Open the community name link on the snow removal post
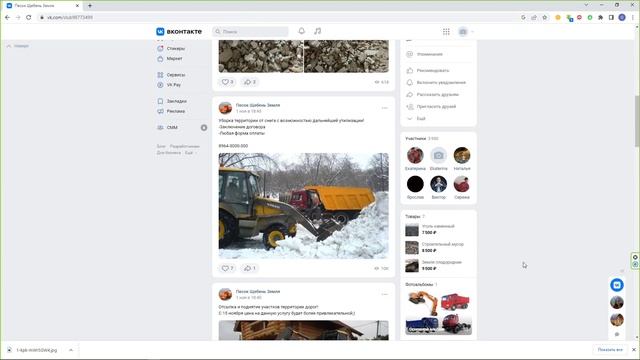640x360 pixels. 258,105
